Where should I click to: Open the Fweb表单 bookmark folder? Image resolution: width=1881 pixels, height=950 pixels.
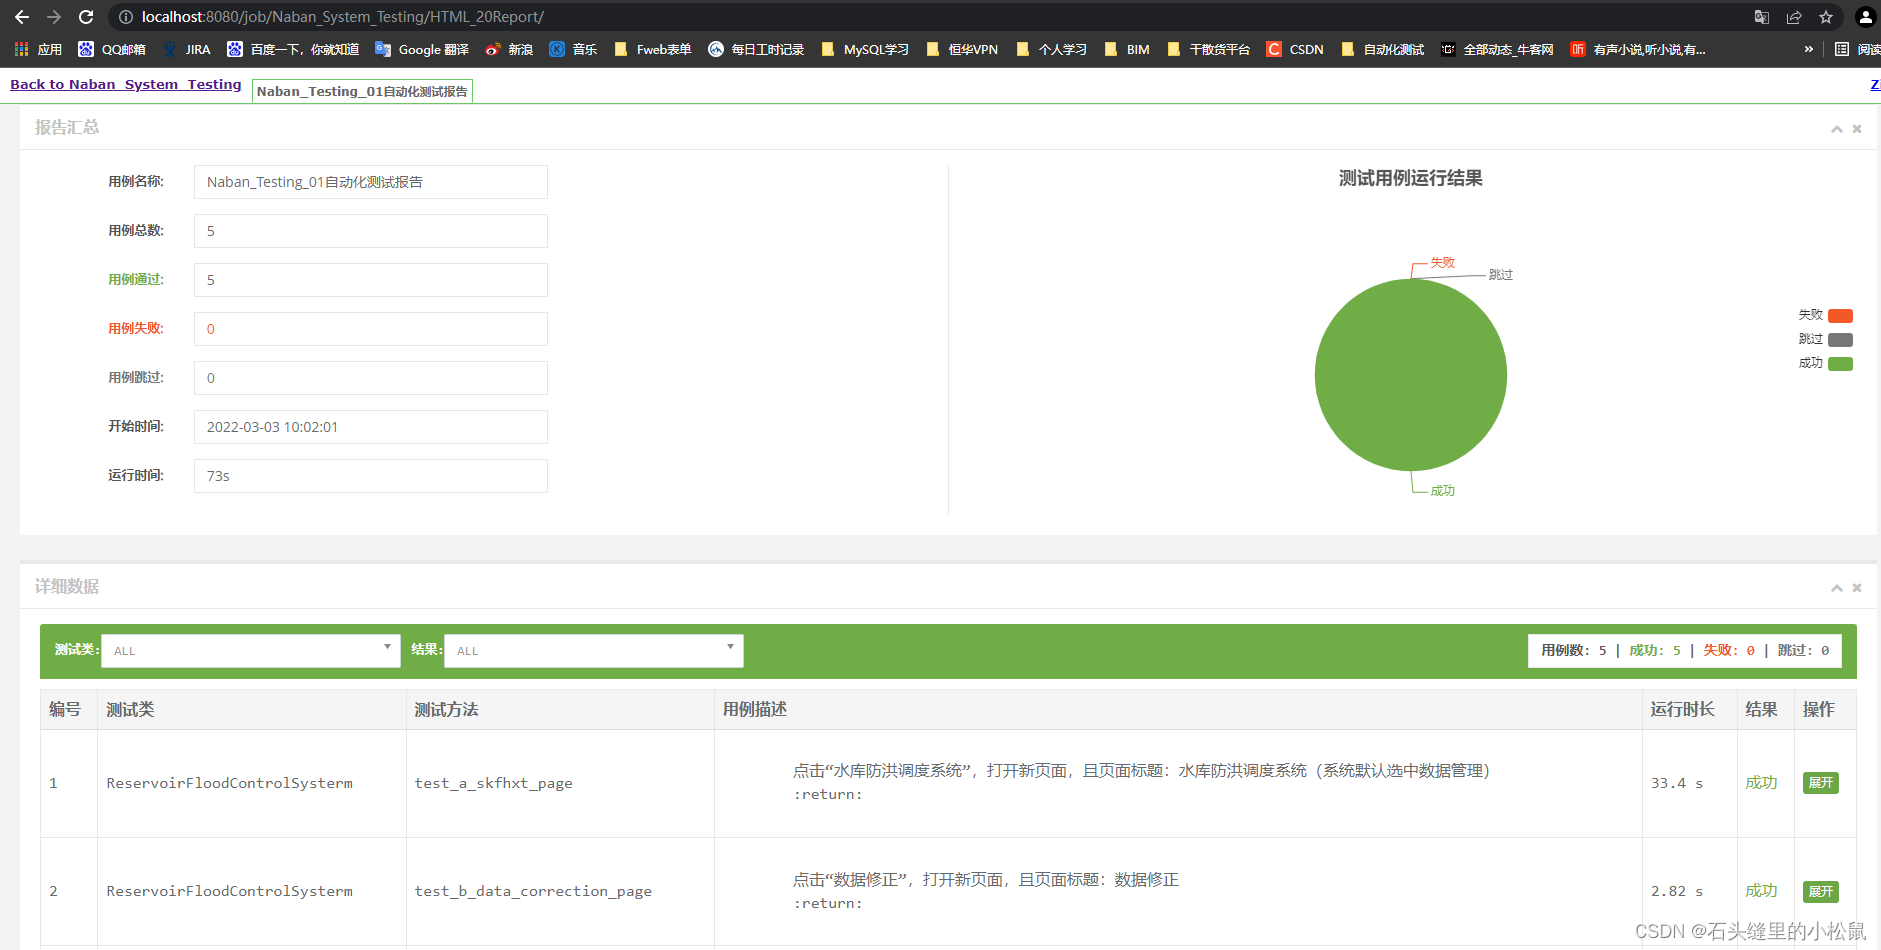click(652, 49)
